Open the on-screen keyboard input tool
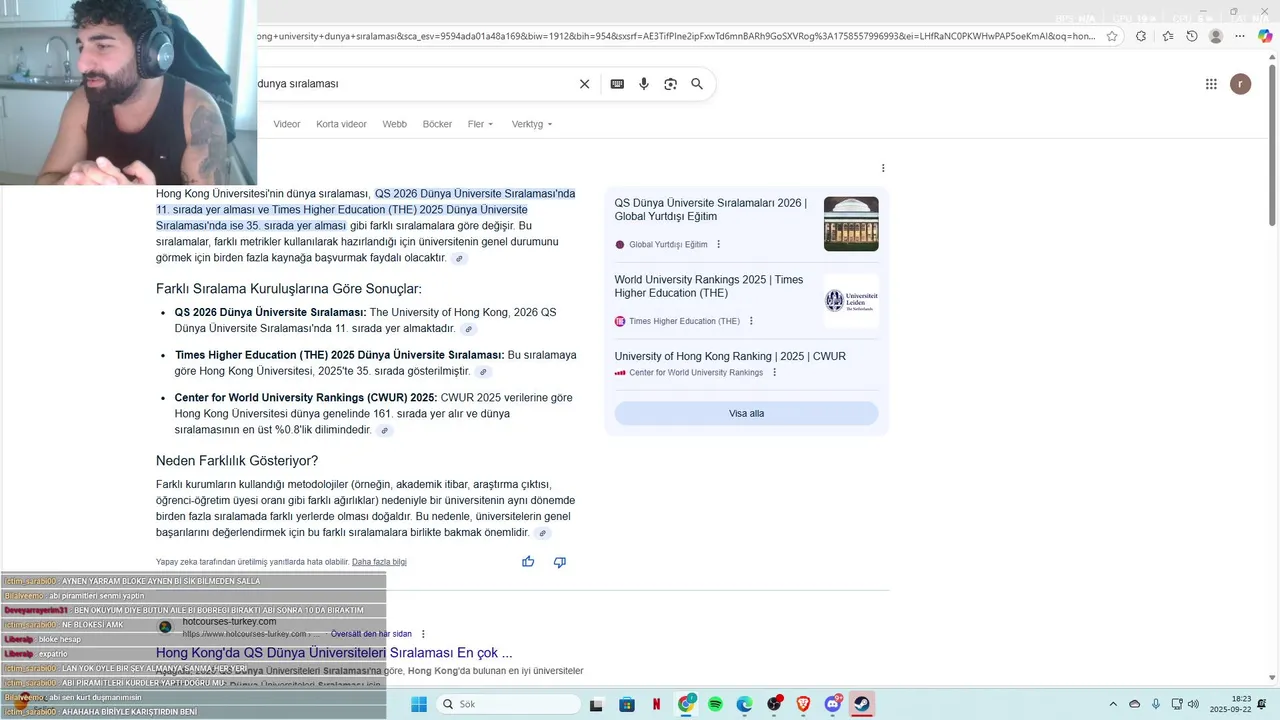The height and width of the screenshot is (720, 1280). [x=617, y=84]
